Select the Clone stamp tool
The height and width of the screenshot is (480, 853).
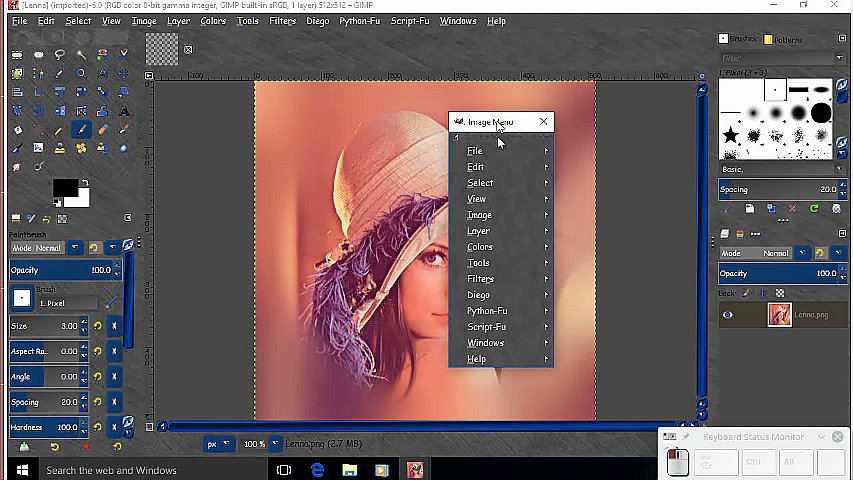(60, 148)
